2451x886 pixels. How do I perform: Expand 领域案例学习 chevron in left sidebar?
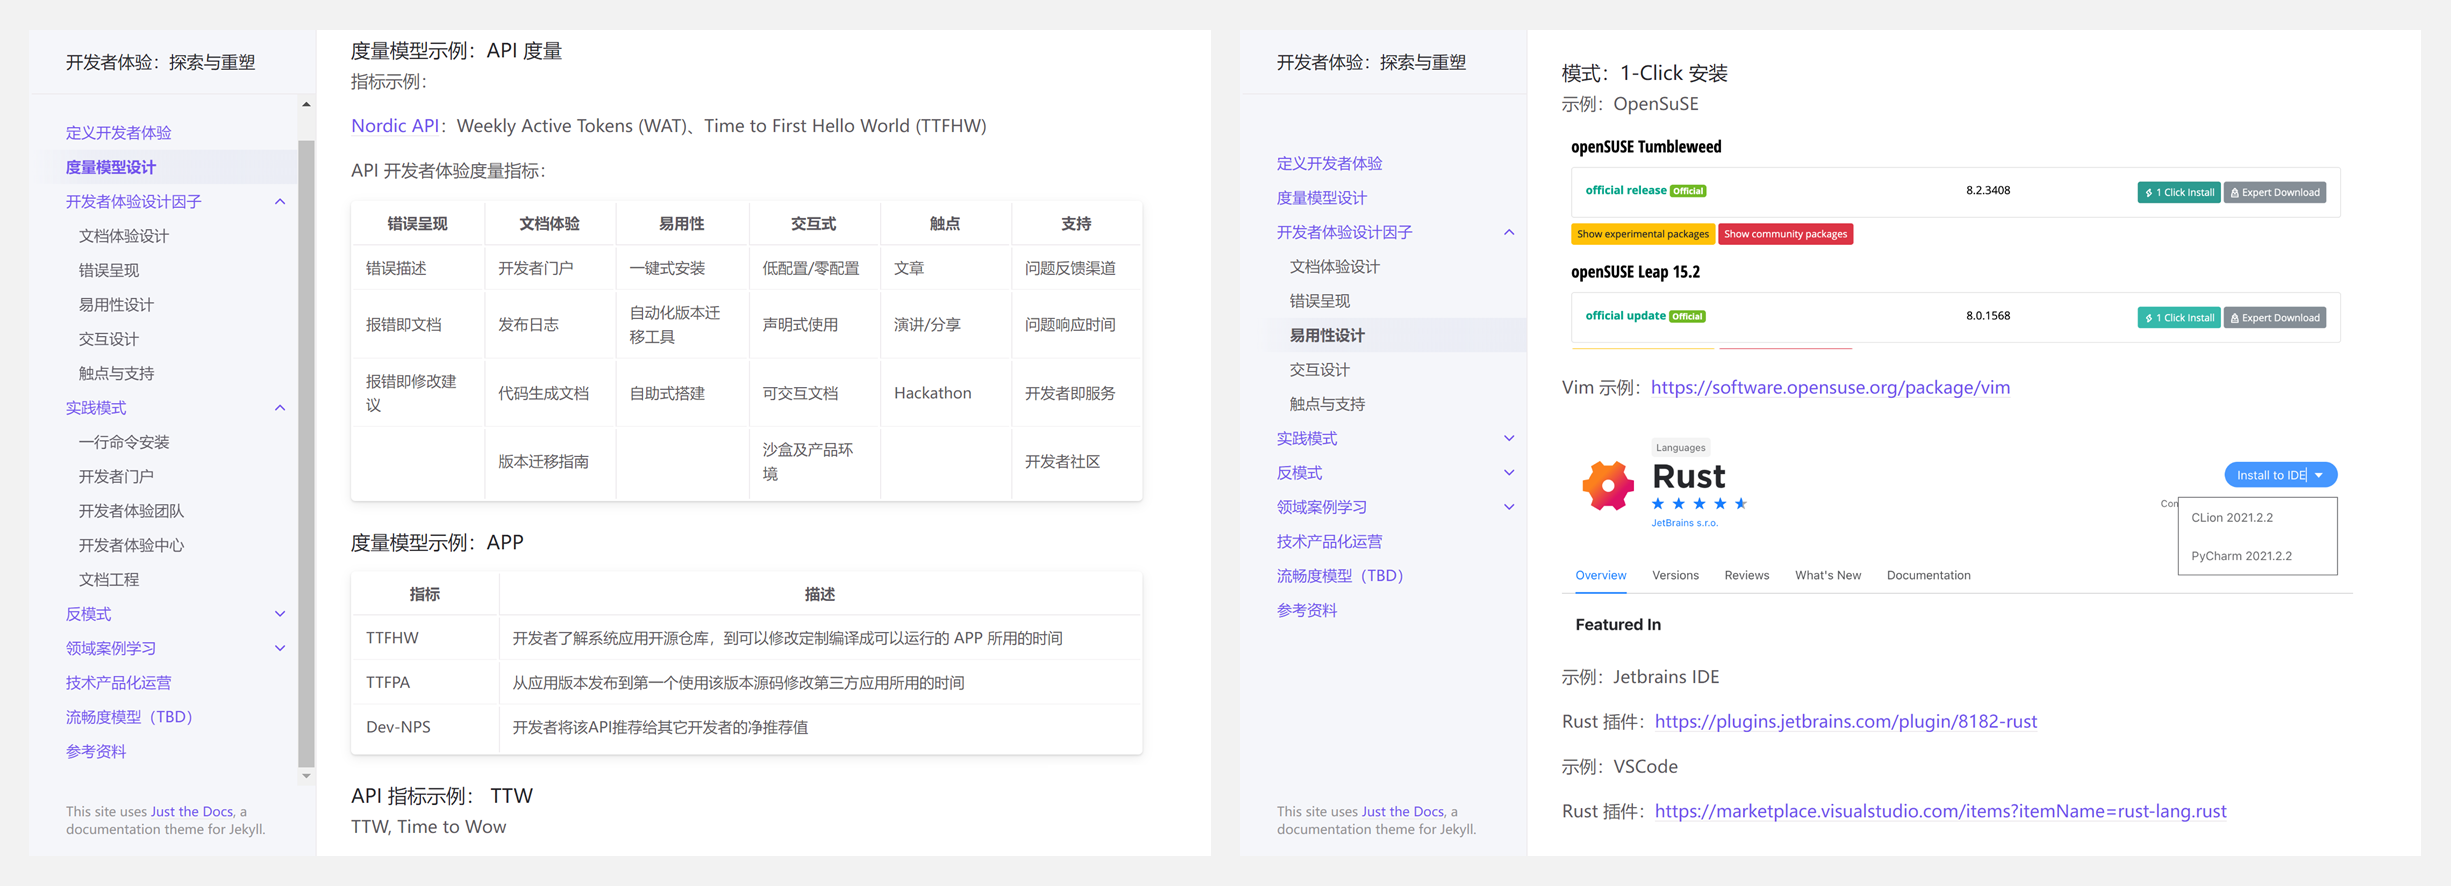tap(280, 648)
